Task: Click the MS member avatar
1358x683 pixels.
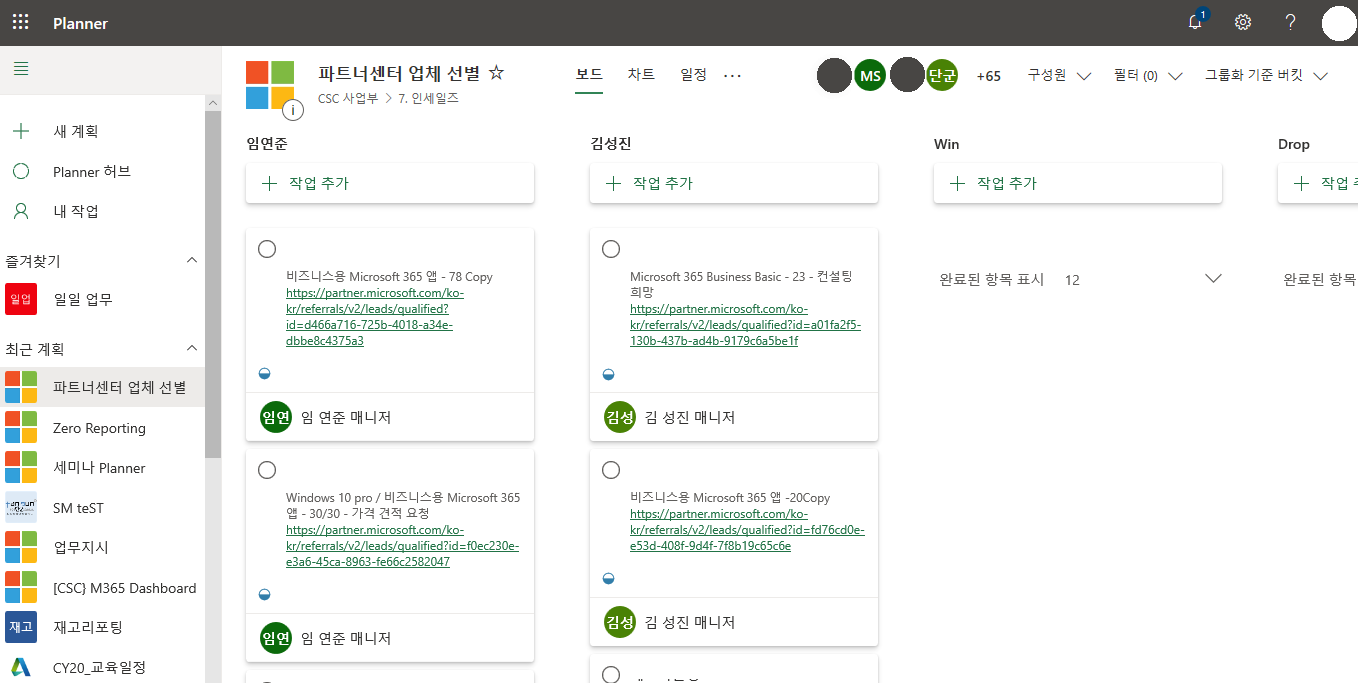Action: pos(870,76)
